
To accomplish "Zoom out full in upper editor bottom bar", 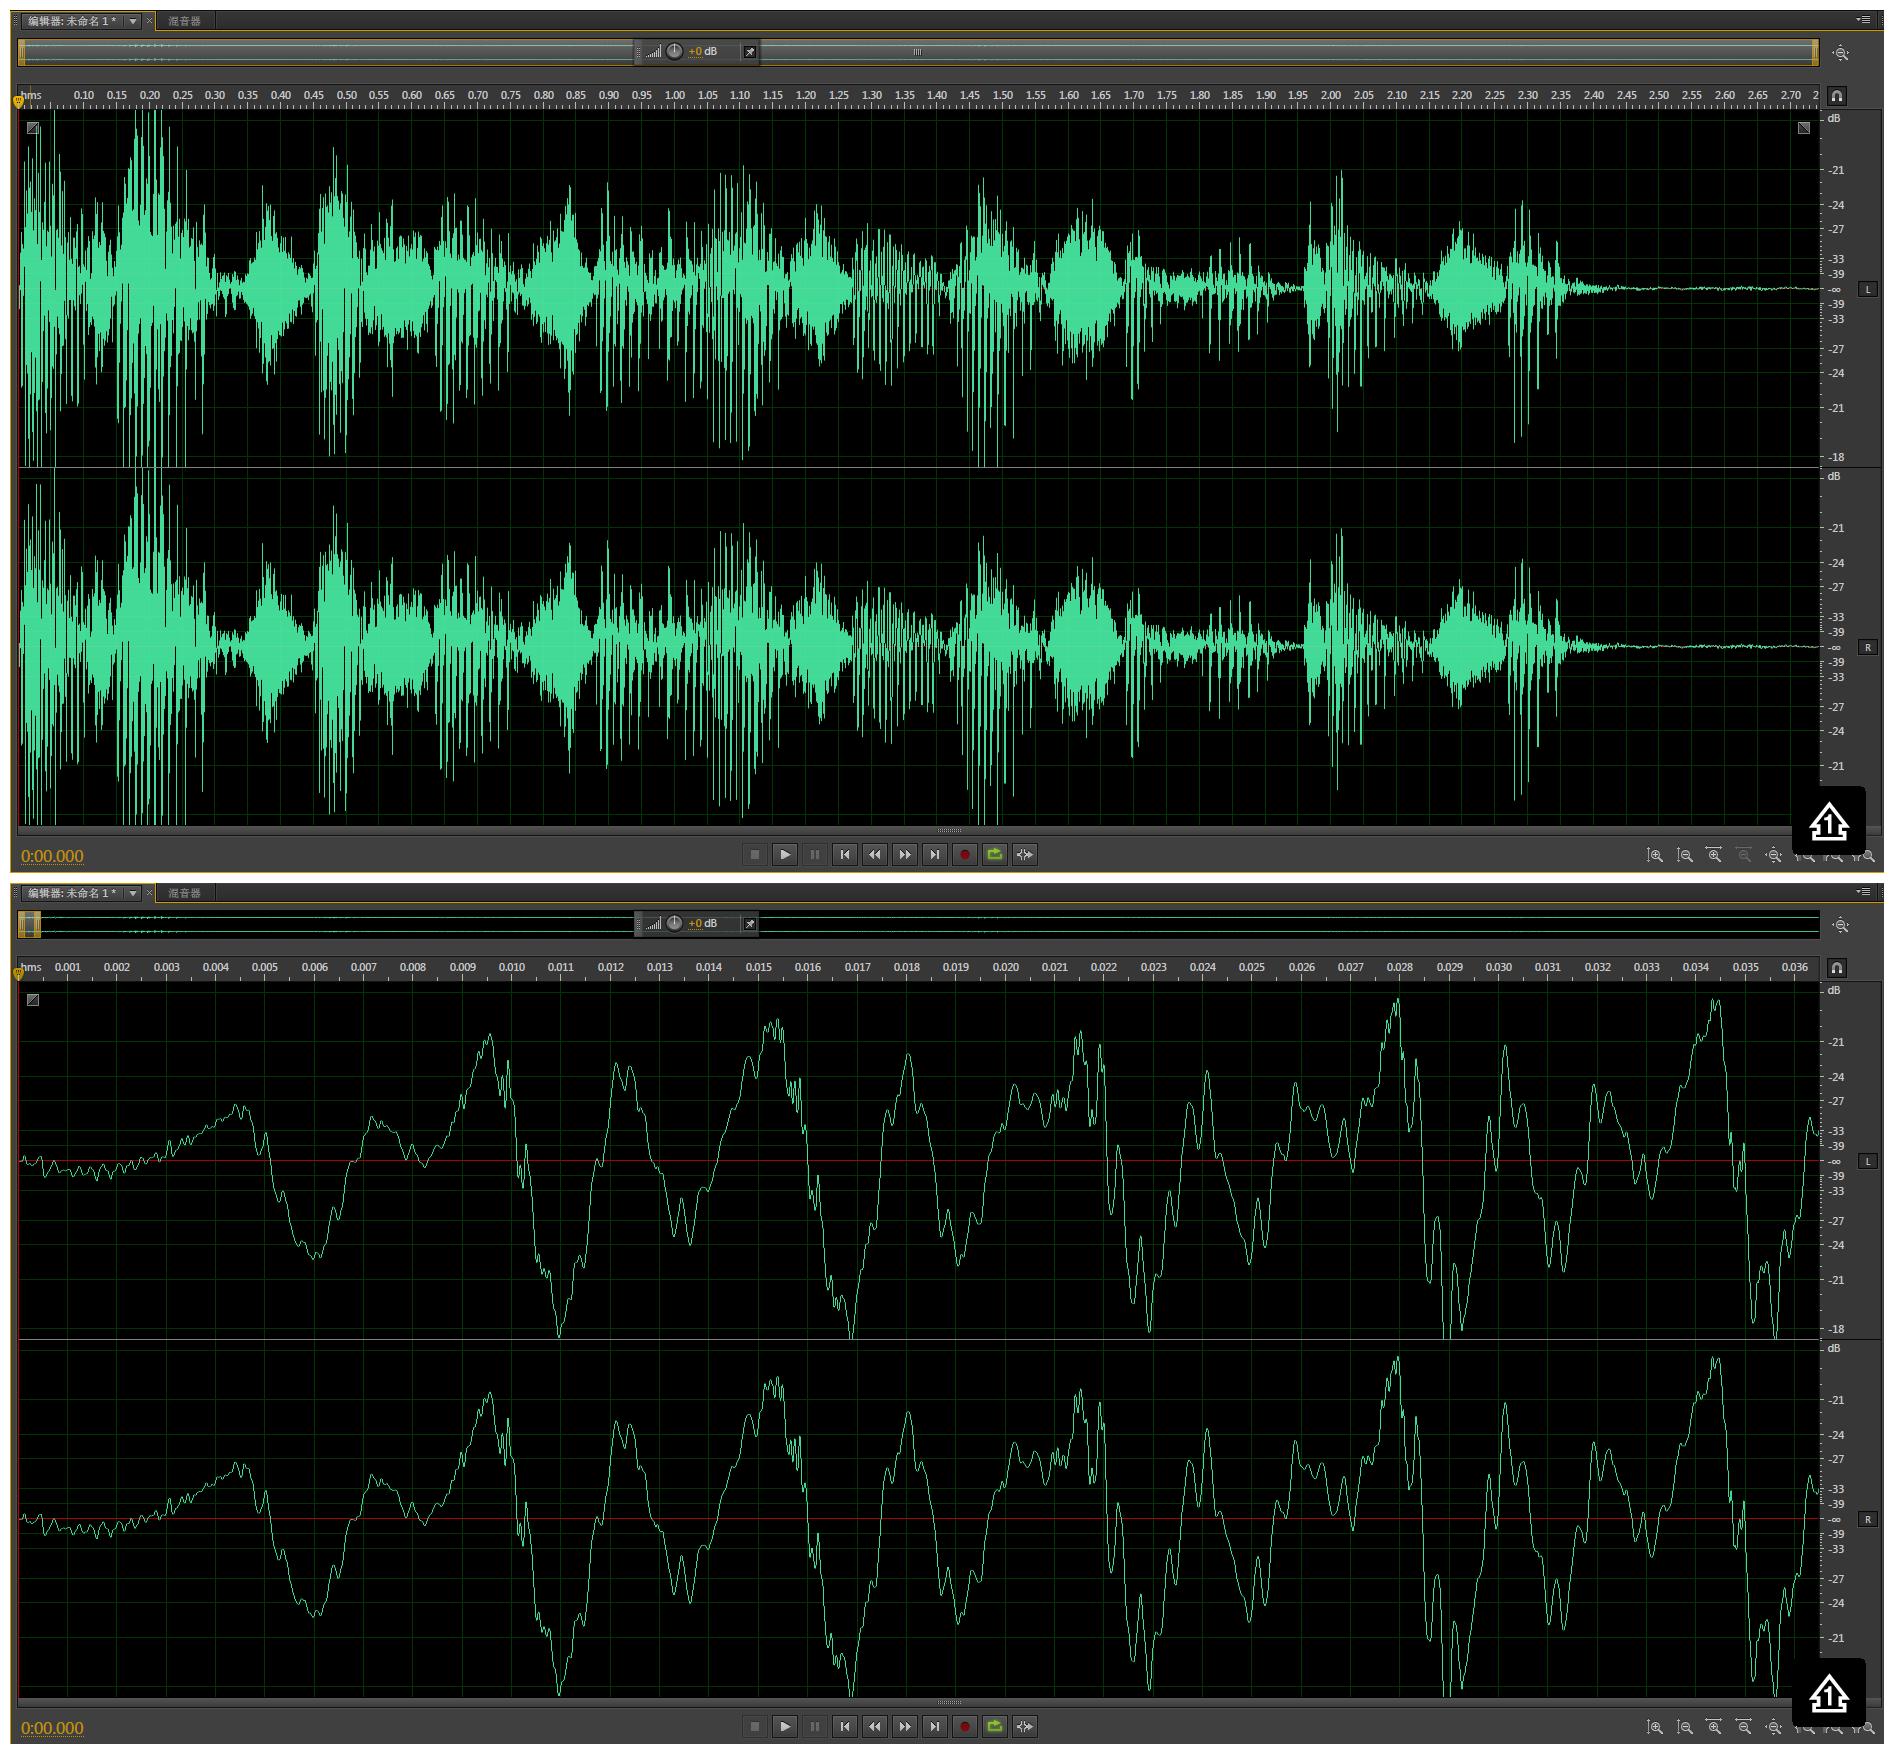I will point(1773,855).
